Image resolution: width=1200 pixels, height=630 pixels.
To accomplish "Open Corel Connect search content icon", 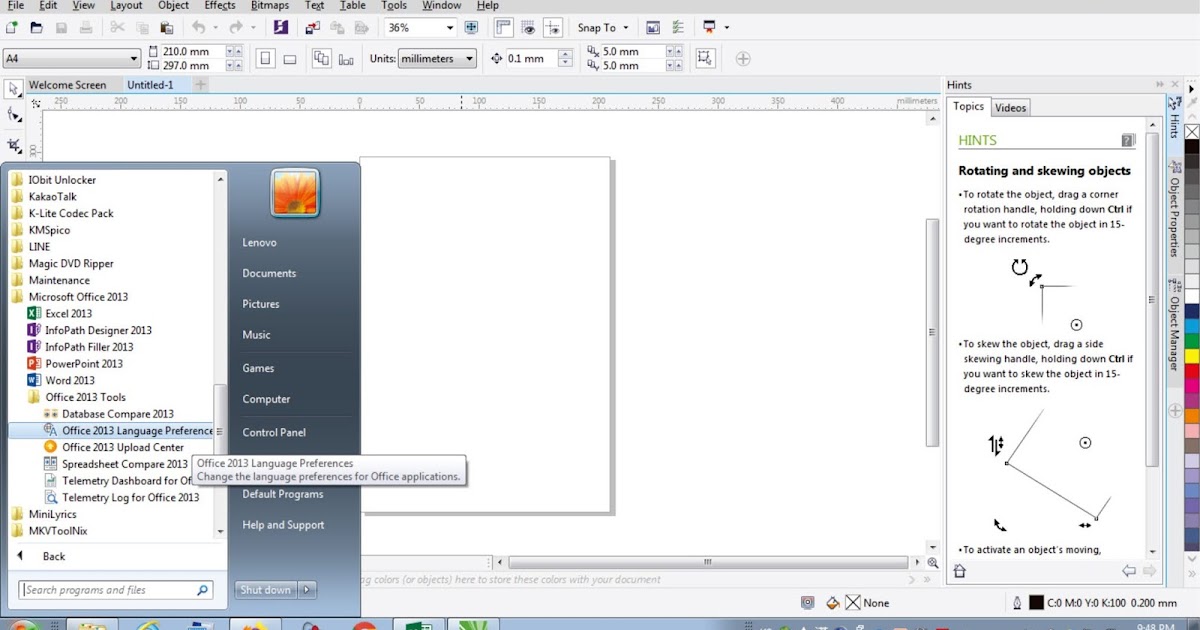I will pos(281,28).
